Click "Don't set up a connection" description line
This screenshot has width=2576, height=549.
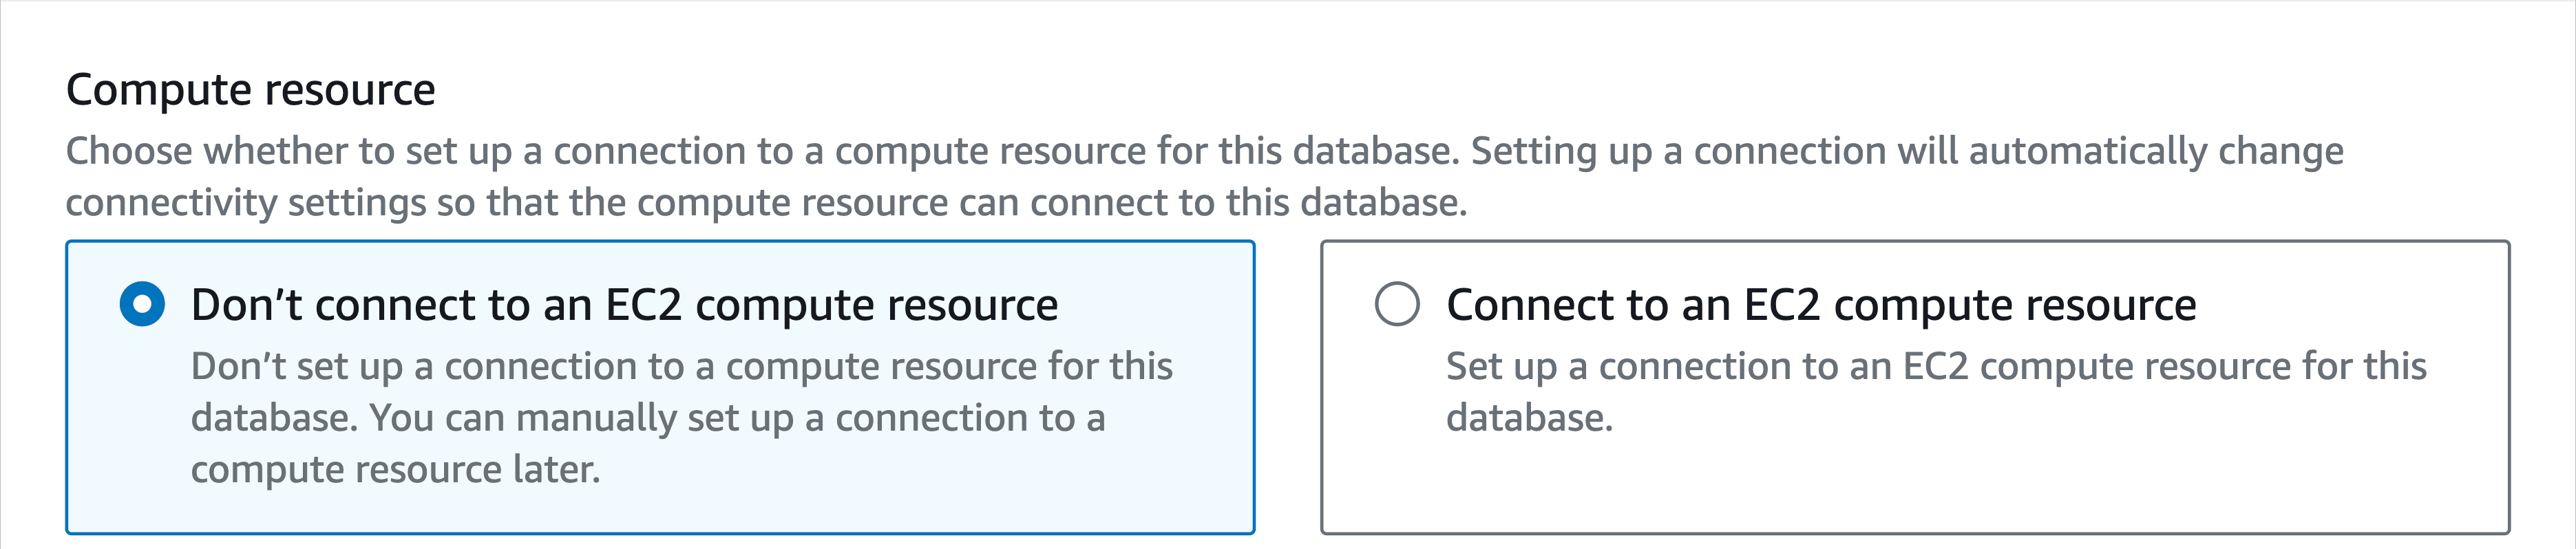pyautogui.click(x=680, y=366)
